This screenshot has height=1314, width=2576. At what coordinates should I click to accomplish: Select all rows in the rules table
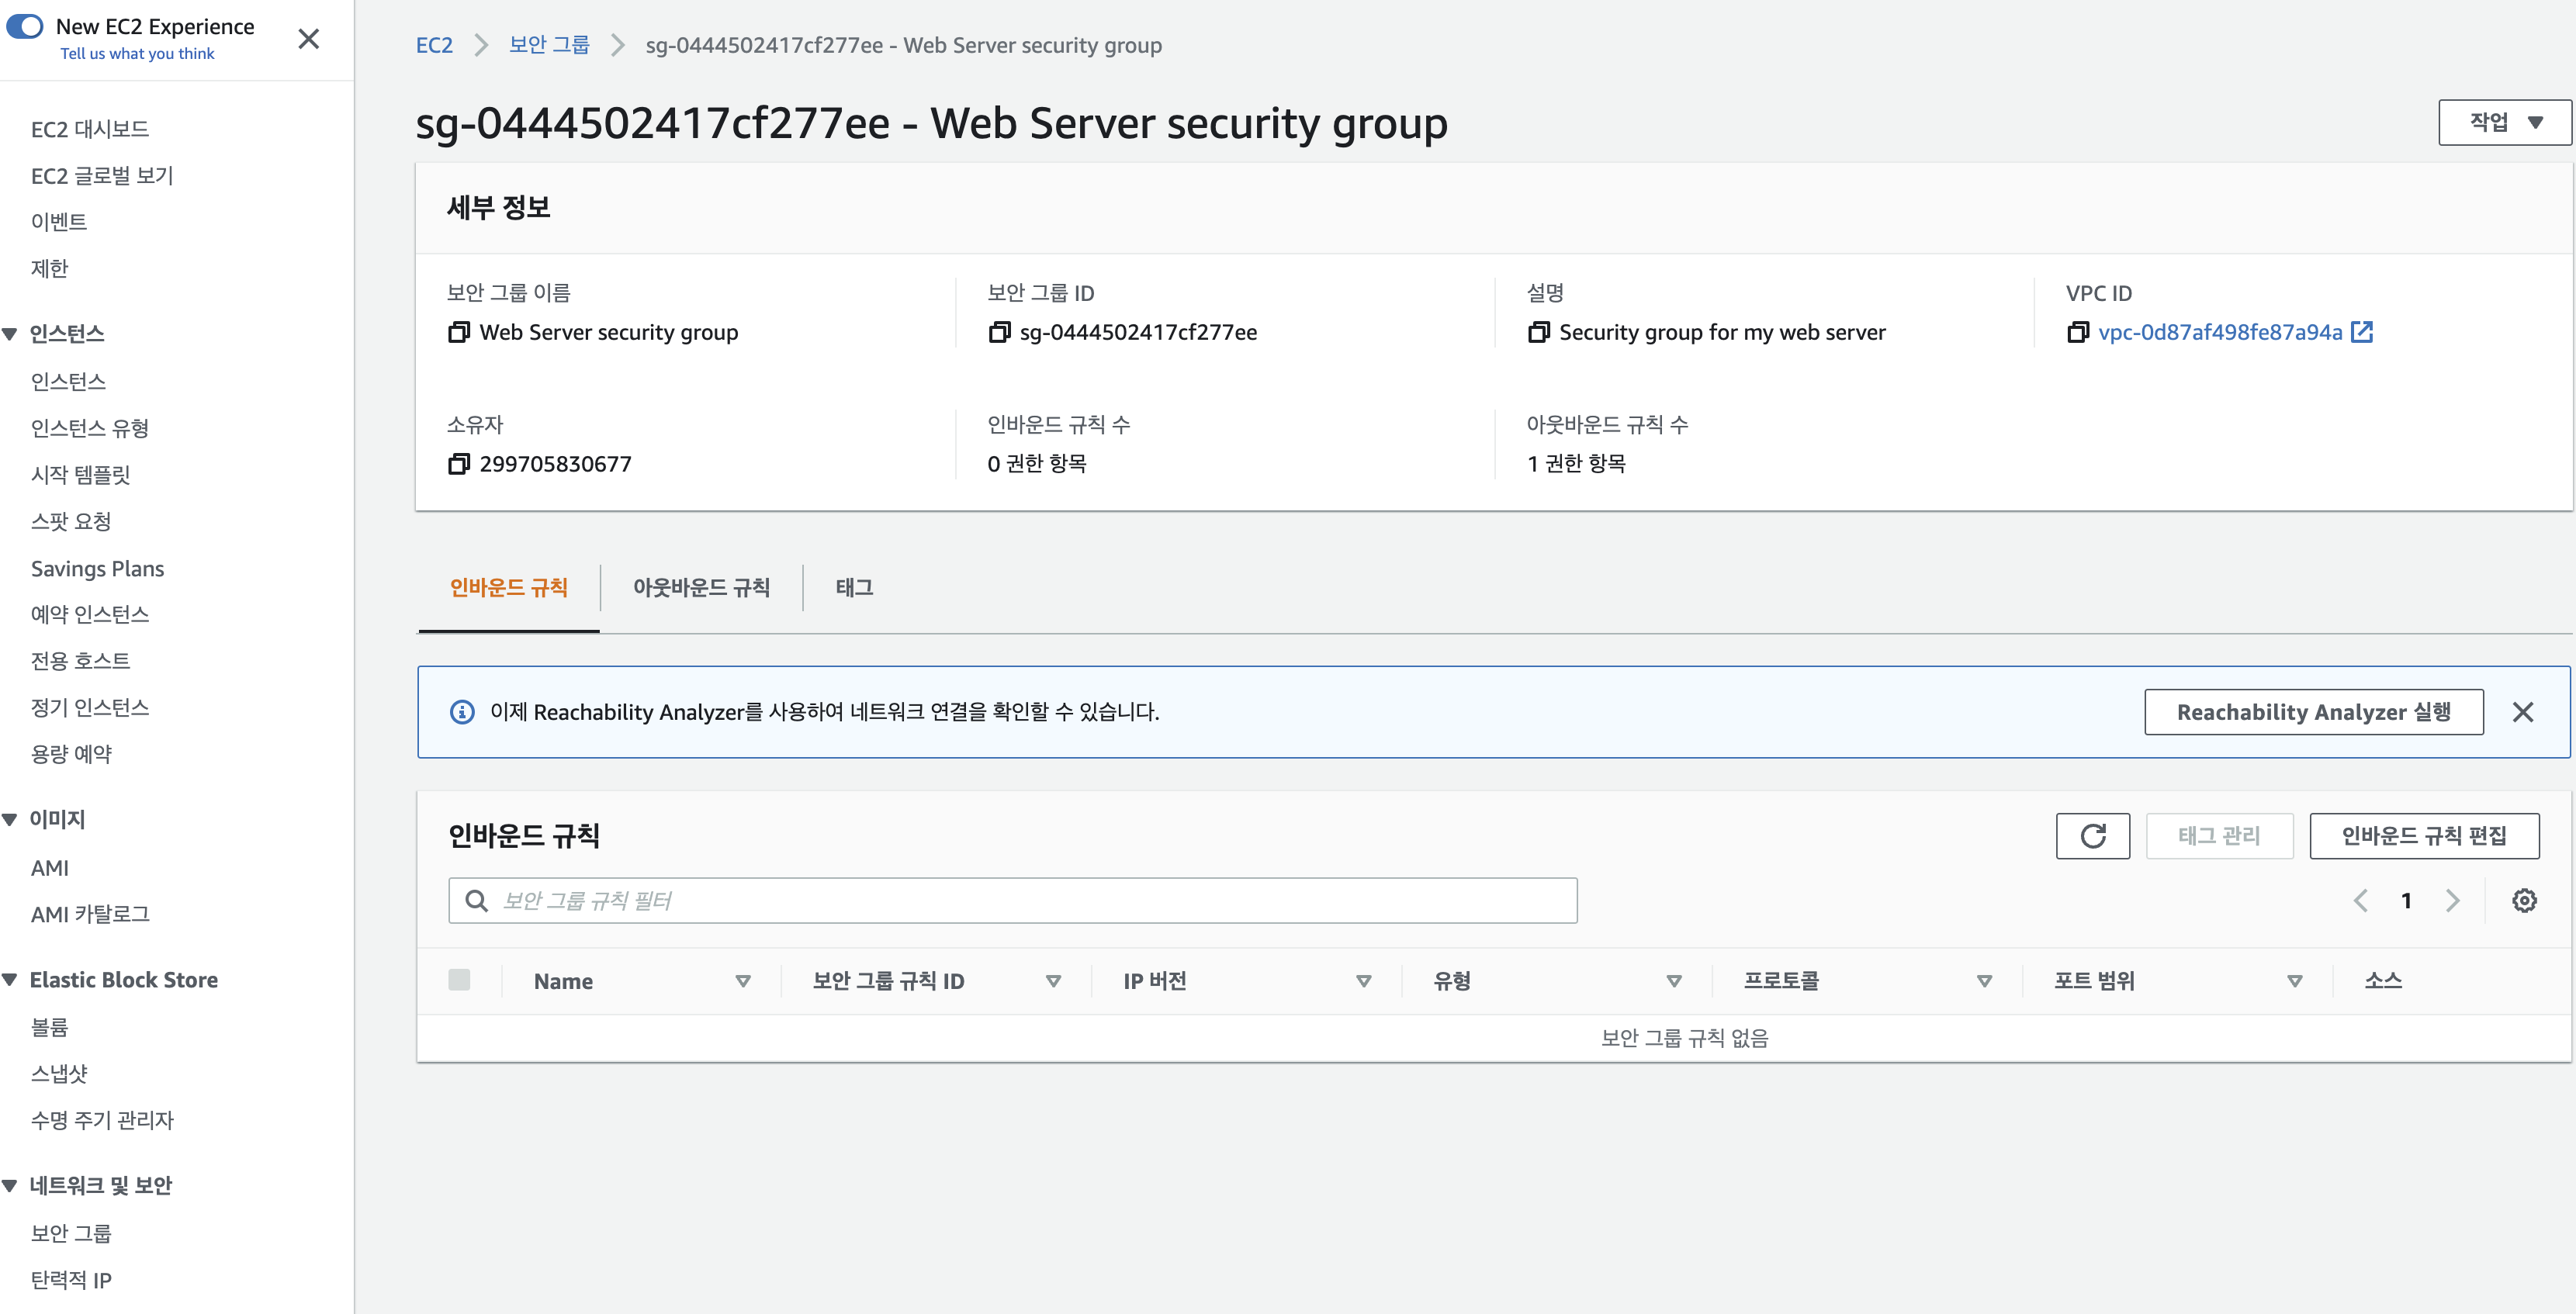coord(460,980)
